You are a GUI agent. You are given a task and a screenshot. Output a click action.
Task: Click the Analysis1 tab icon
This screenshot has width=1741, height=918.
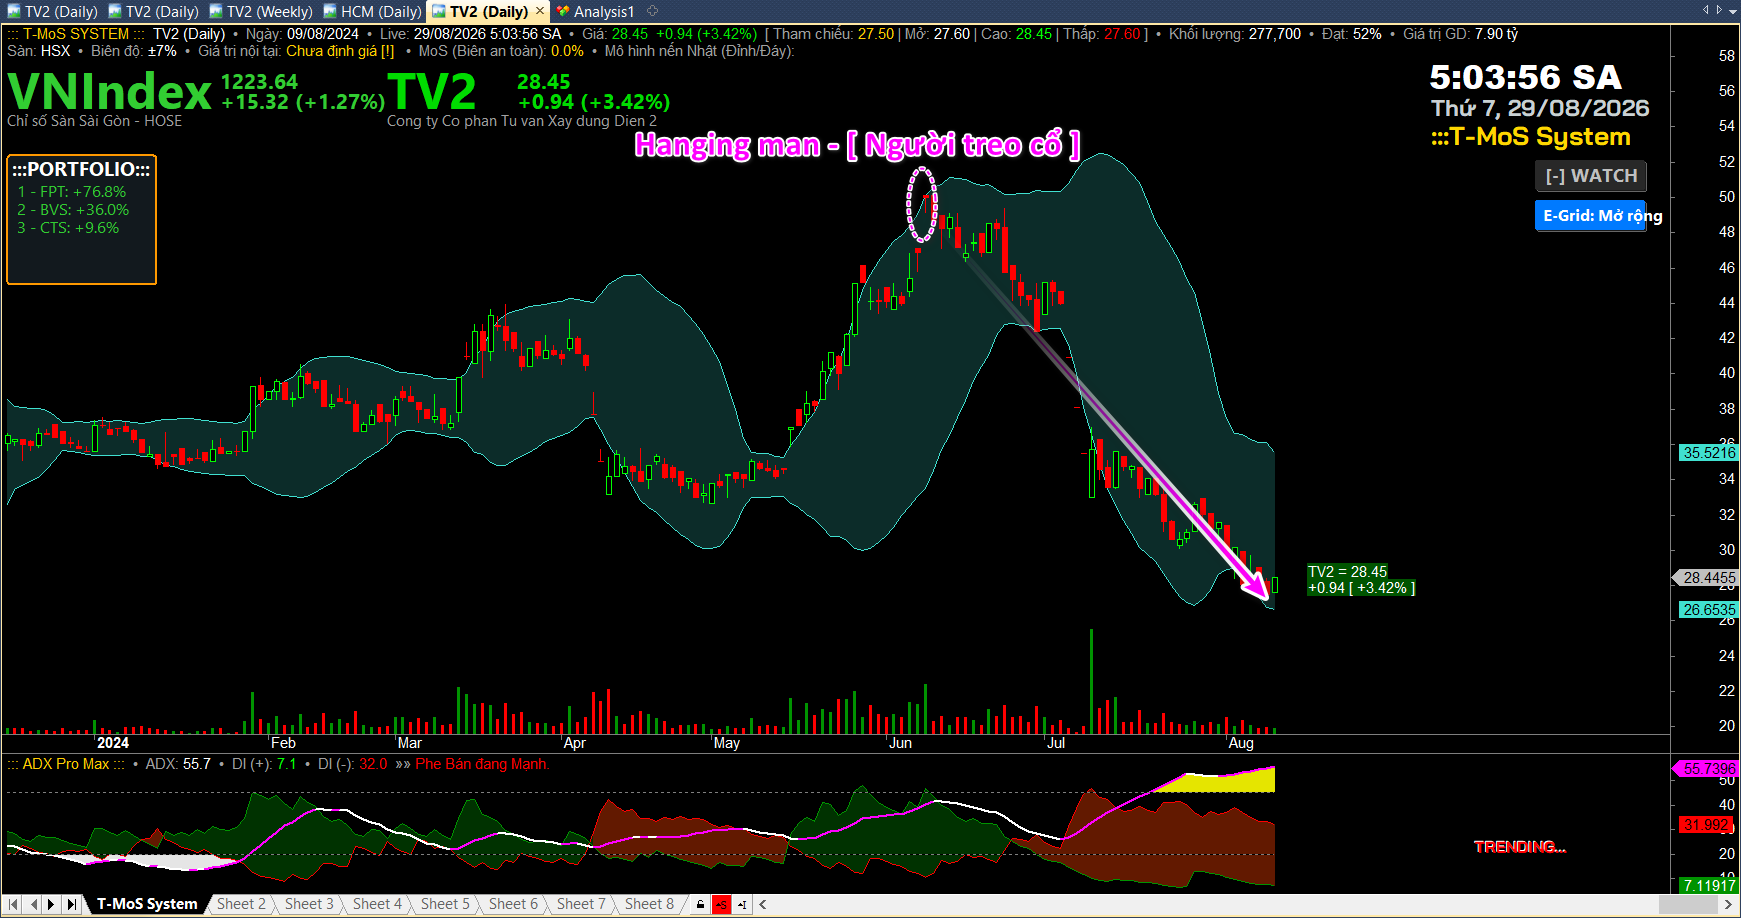coord(564,12)
